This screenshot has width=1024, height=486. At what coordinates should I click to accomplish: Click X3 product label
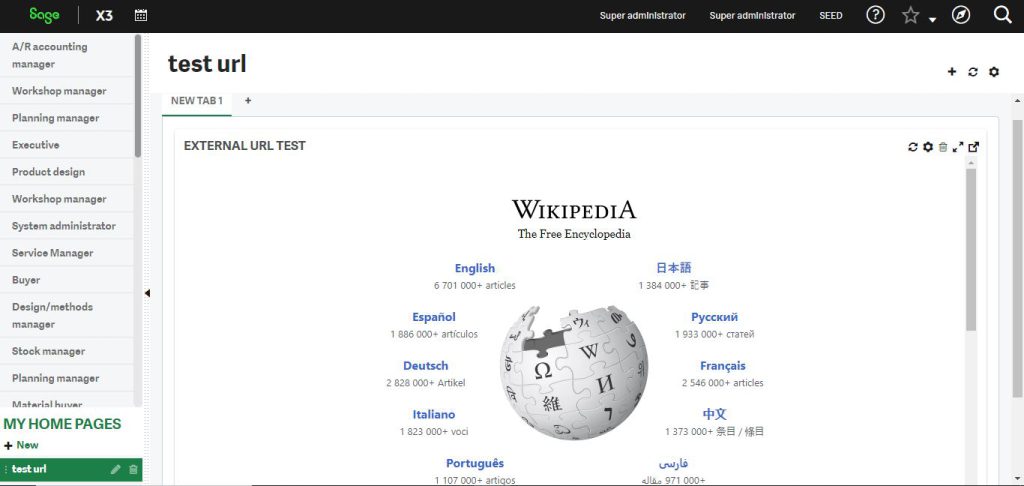pos(104,16)
